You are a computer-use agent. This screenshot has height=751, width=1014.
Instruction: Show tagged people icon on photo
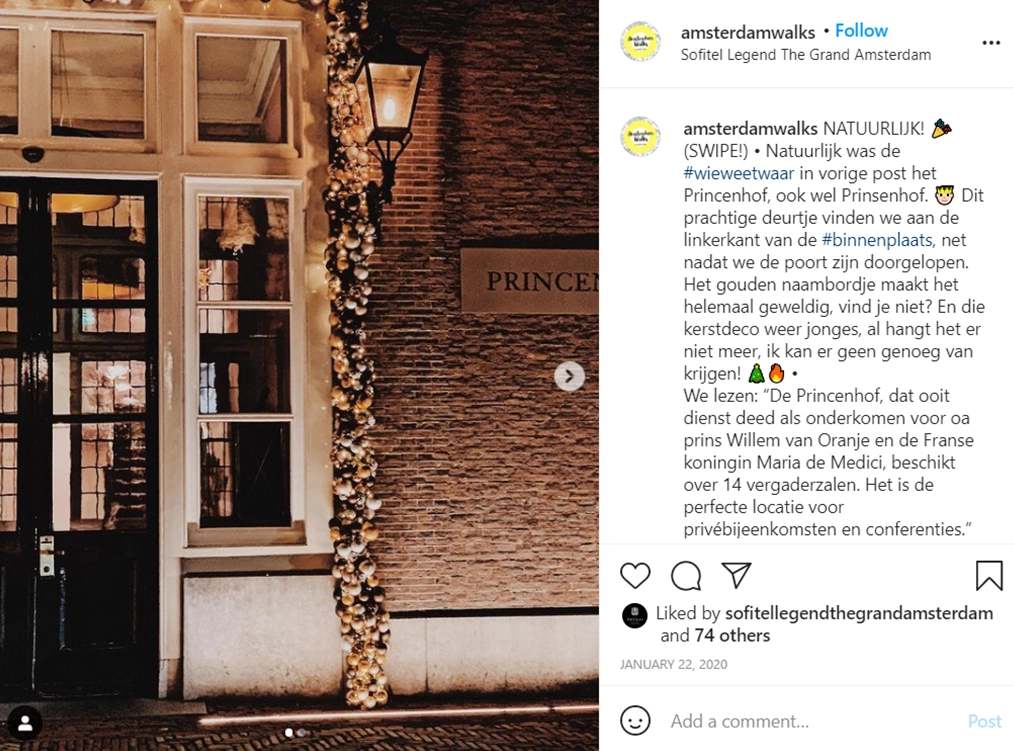[25, 723]
